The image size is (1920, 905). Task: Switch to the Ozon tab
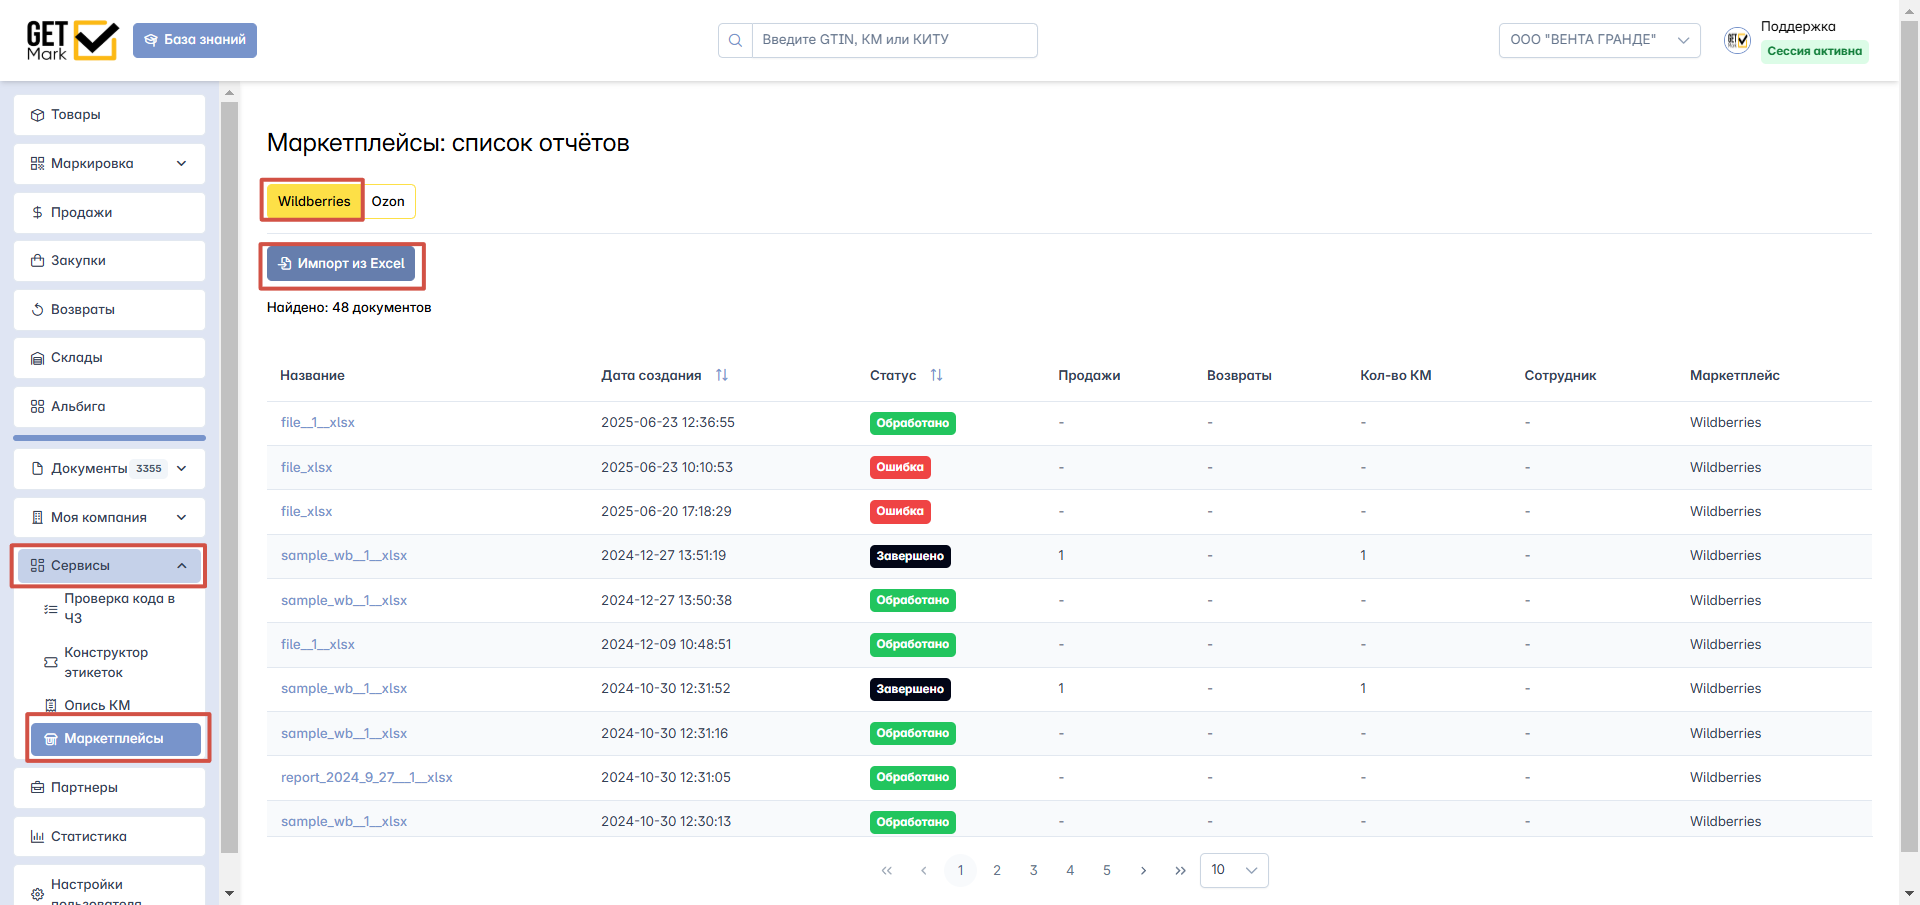[x=388, y=201]
